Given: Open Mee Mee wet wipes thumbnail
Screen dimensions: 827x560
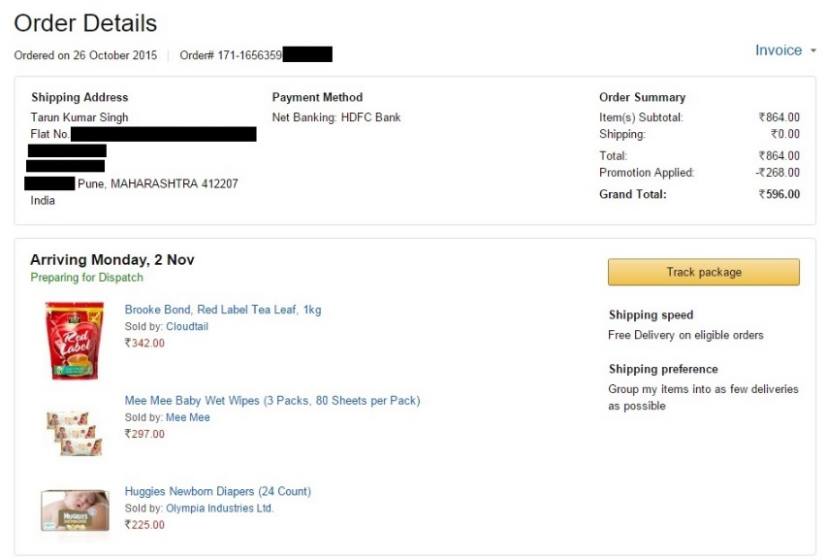Looking at the screenshot, I should (x=74, y=433).
